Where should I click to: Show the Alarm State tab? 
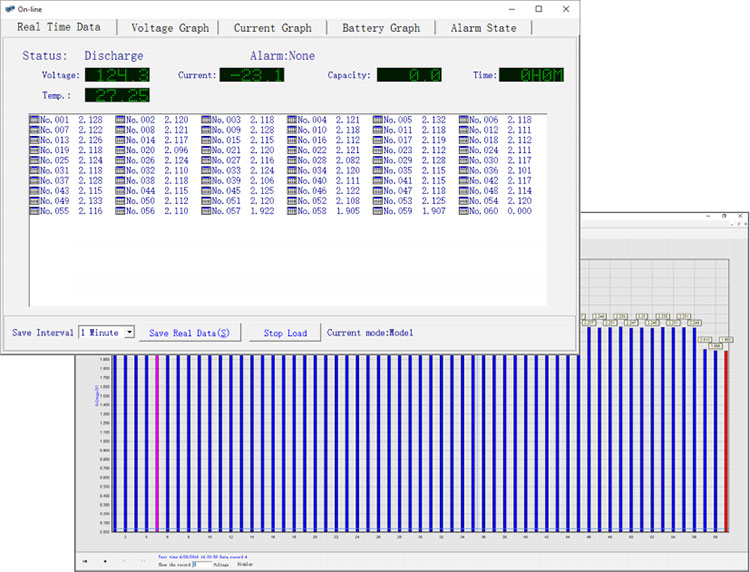click(483, 28)
